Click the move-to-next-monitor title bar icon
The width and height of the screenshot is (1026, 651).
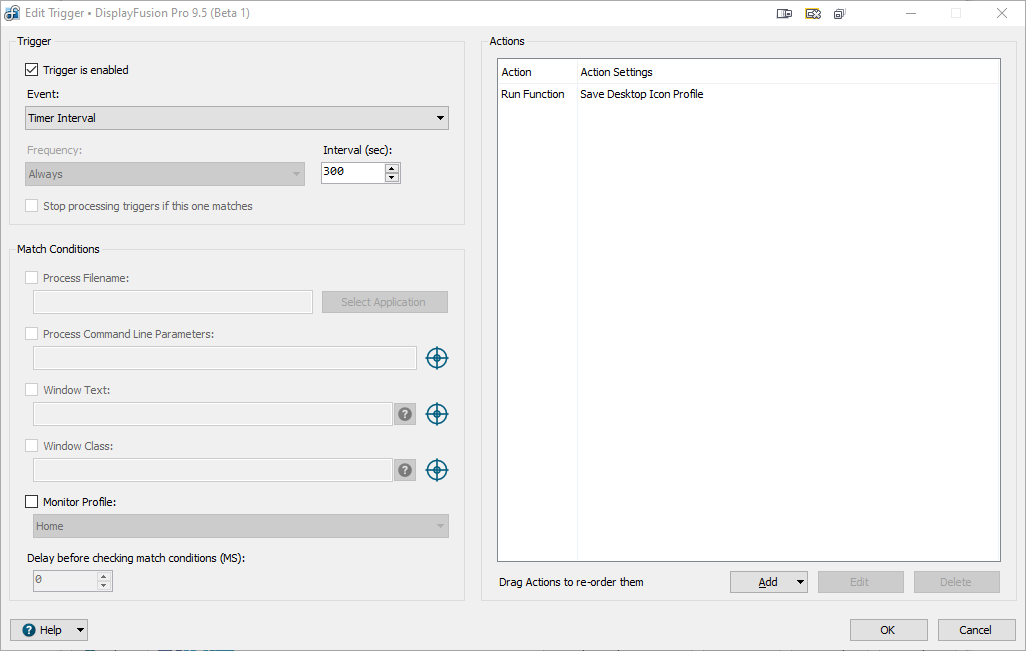(784, 13)
